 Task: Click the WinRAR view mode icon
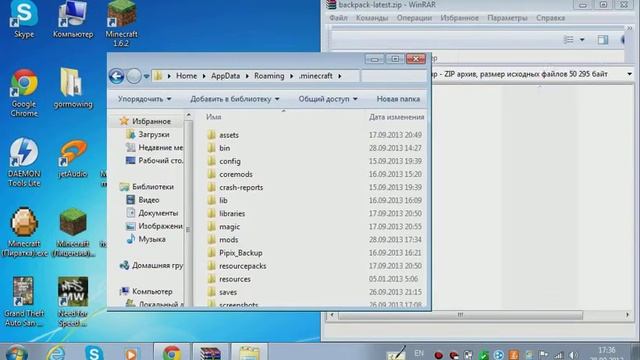click(x=568, y=40)
